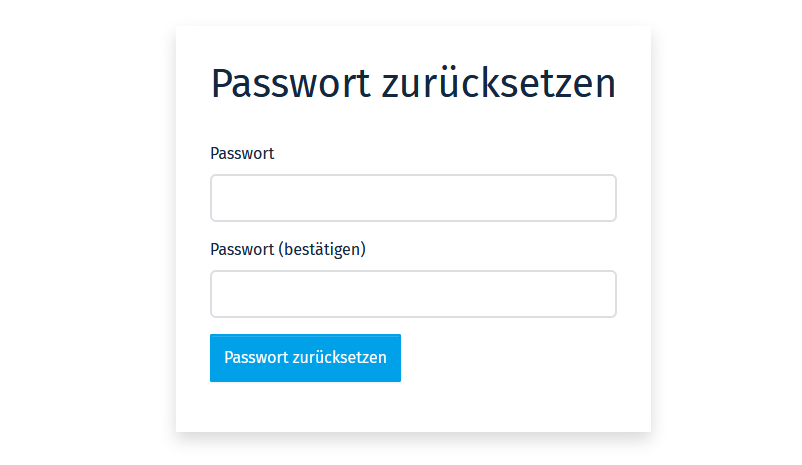Click the Passwort input field
Screen dimensions: 802x465
pos(413,198)
